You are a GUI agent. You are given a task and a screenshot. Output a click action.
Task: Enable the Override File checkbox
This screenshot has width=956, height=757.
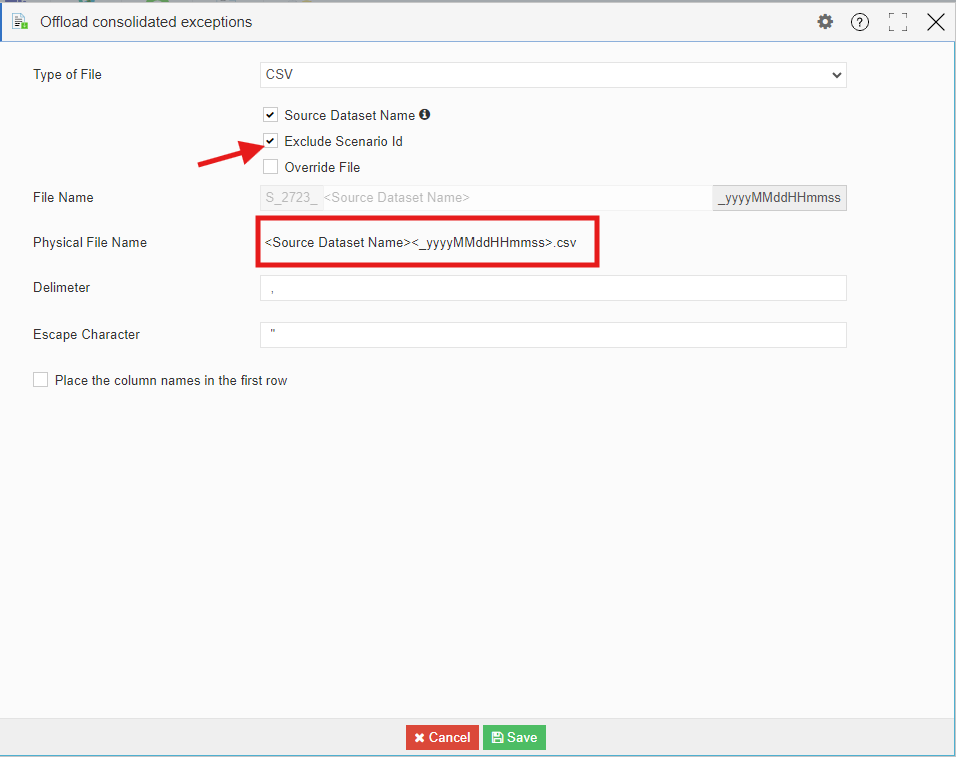click(270, 167)
